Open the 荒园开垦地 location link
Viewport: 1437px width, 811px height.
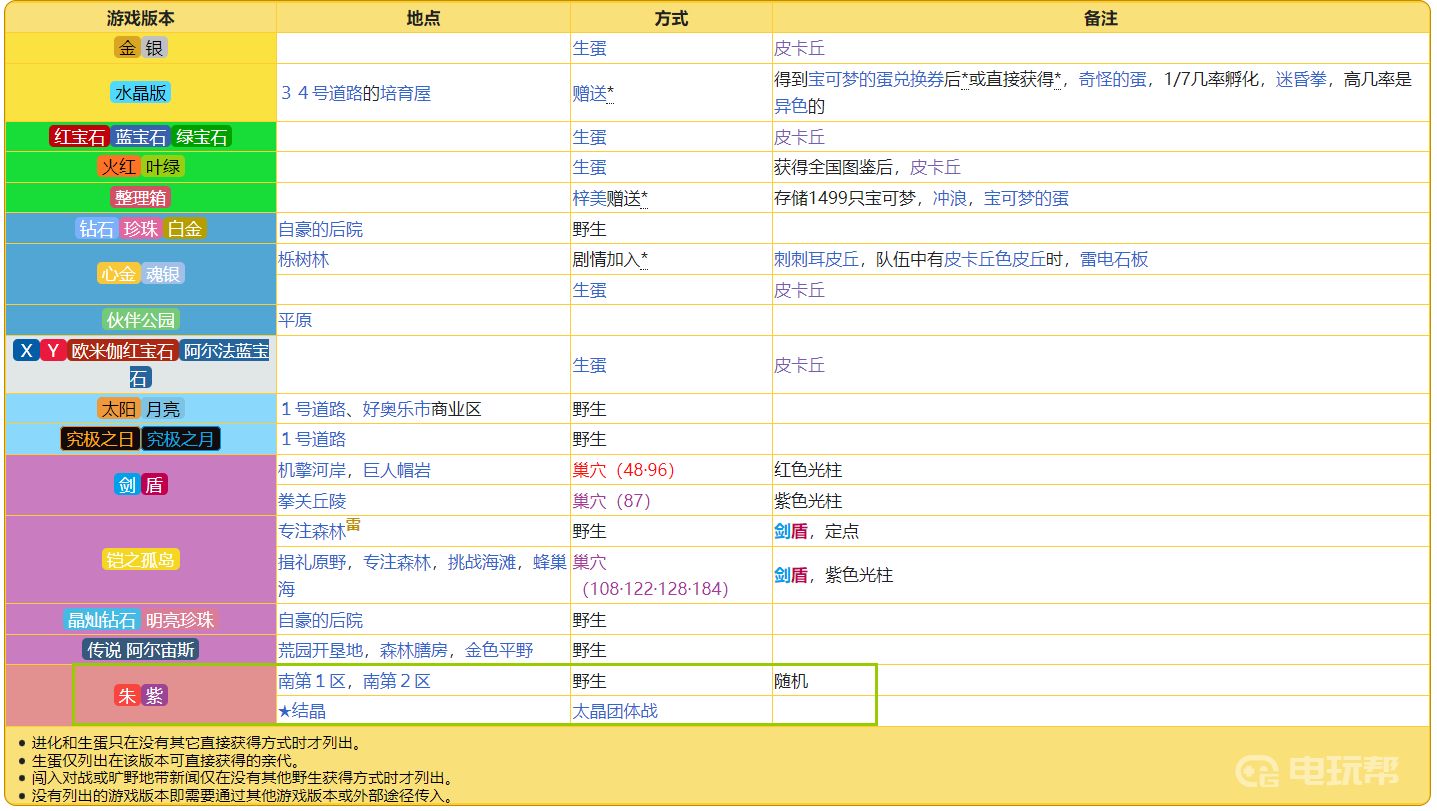pyautogui.click(x=321, y=650)
